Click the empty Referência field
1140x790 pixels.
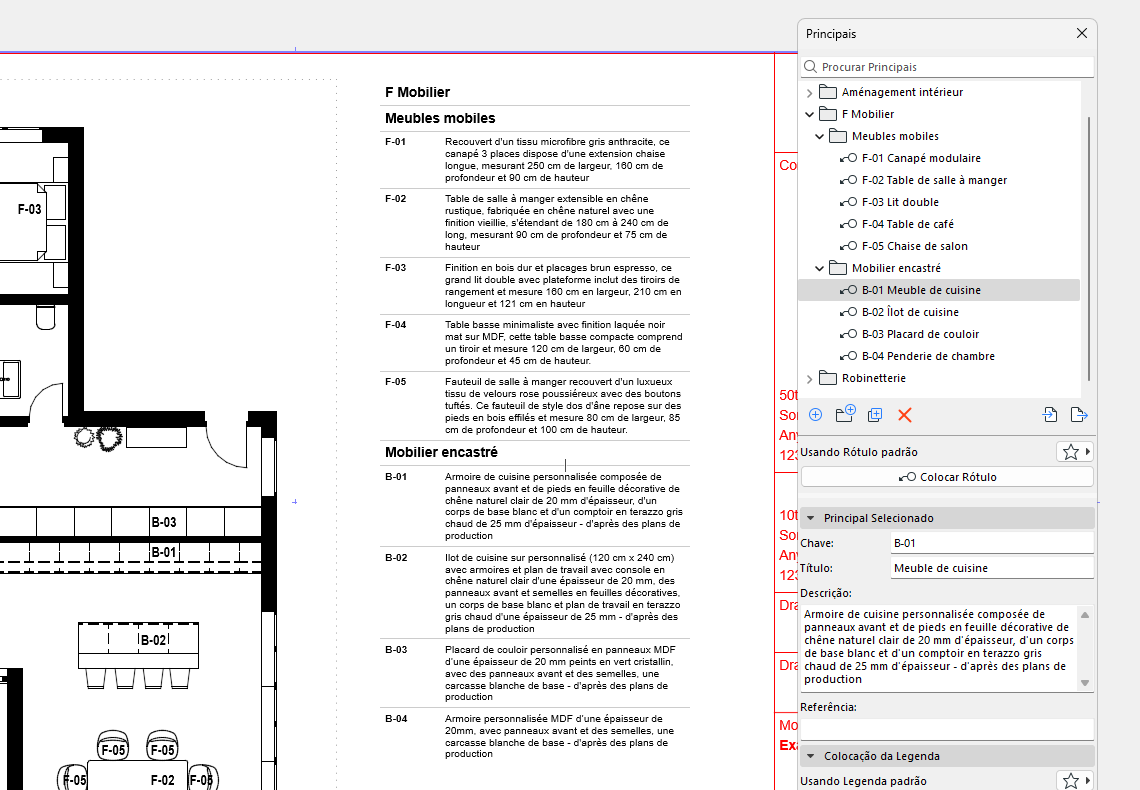click(947, 730)
